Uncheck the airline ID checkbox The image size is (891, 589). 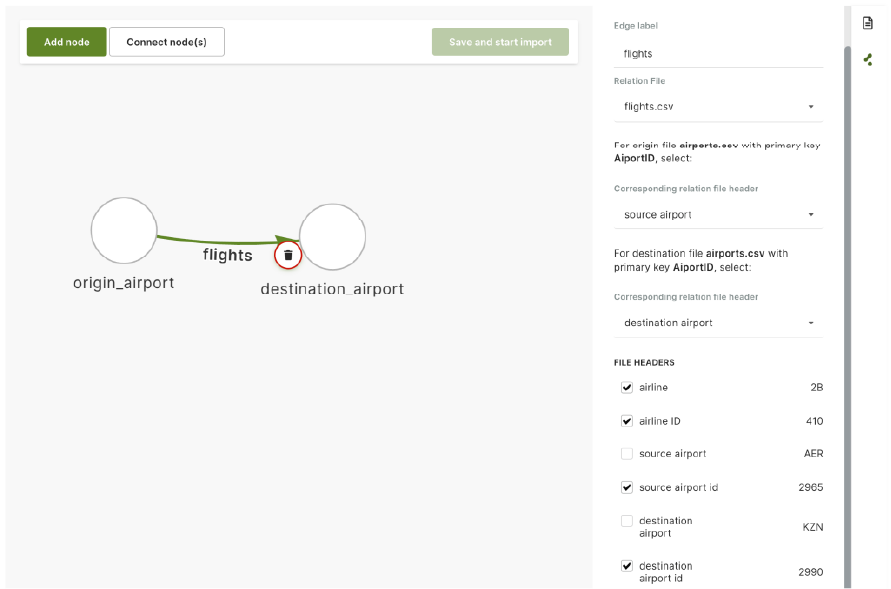click(x=627, y=421)
